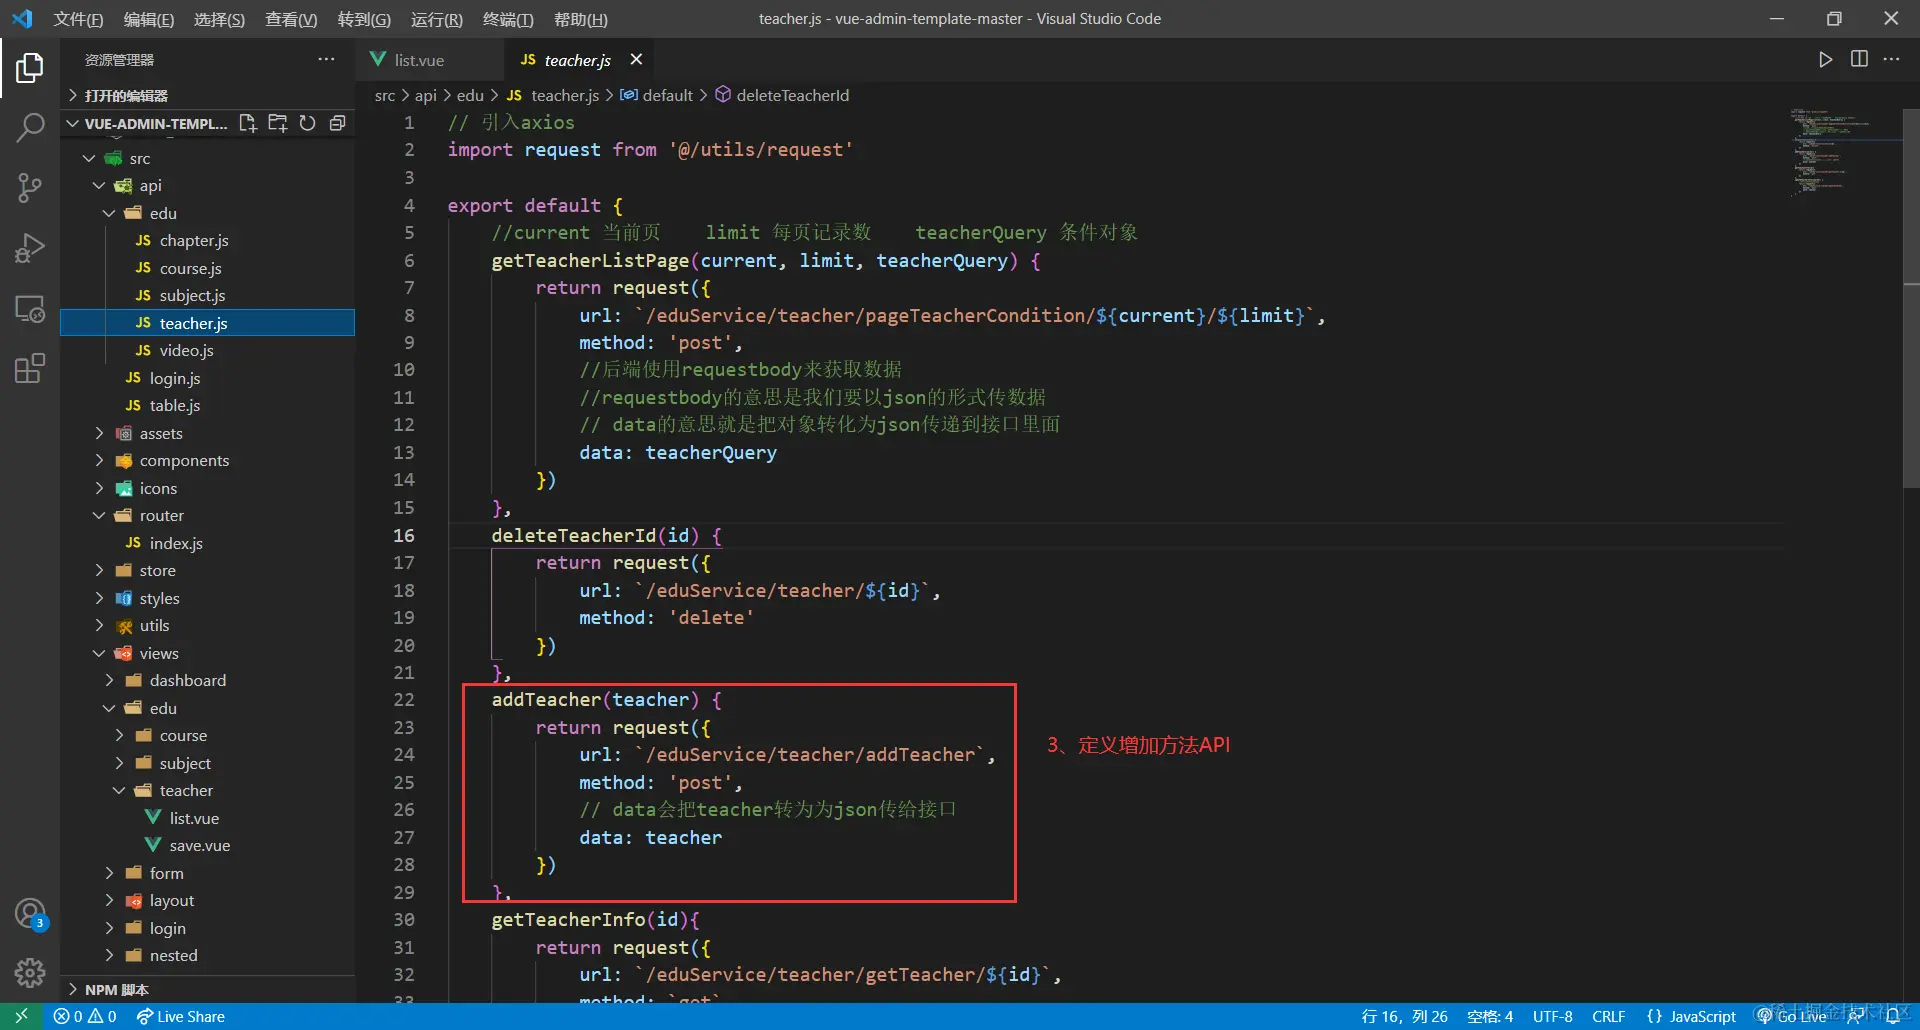Close the teacher.js editor tab
Screen dimensions: 1920x1030
point(636,60)
